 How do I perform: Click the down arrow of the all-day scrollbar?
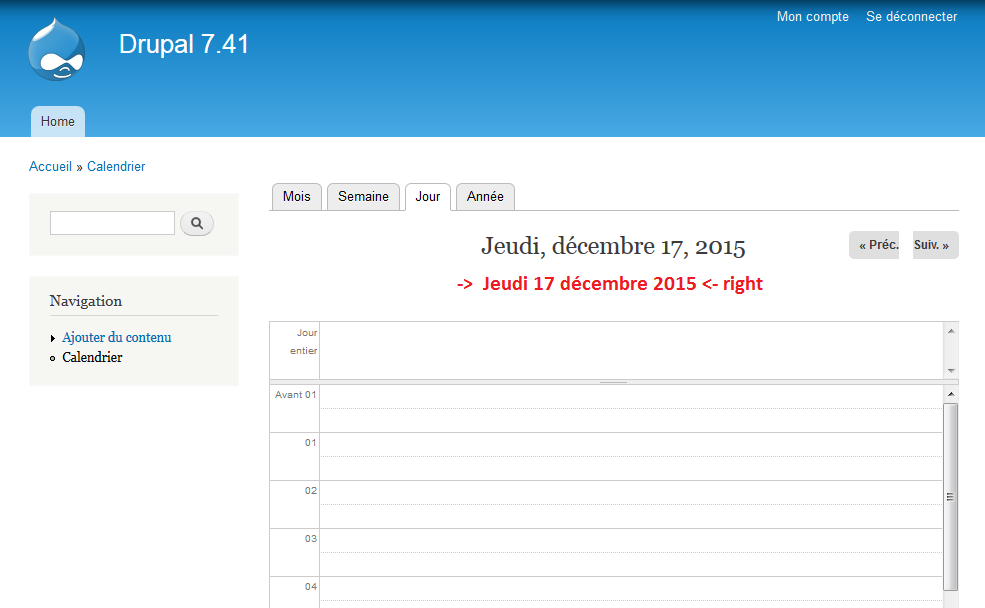click(x=951, y=371)
